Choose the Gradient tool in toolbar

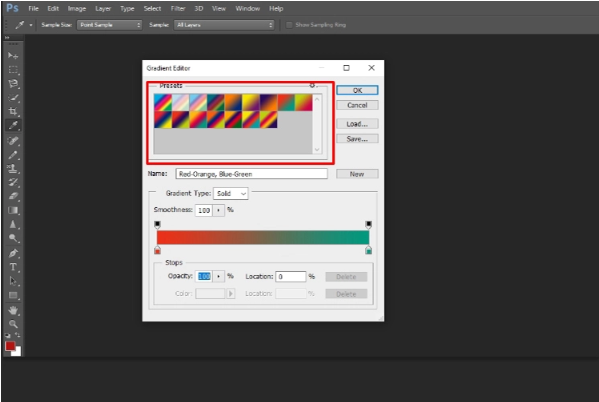pyautogui.click(x=13, y=210)
